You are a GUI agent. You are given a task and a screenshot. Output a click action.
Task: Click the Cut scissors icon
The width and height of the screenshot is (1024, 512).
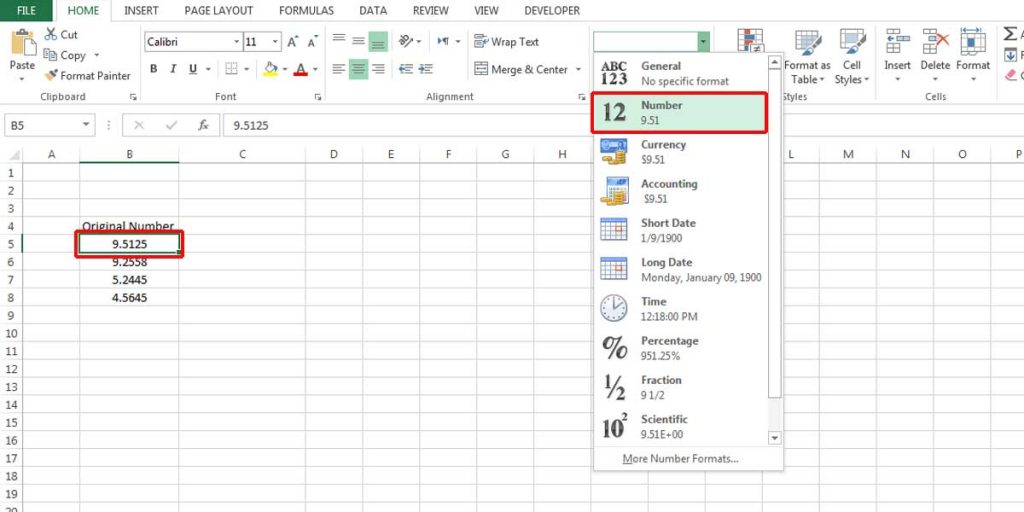pos(51,34)
